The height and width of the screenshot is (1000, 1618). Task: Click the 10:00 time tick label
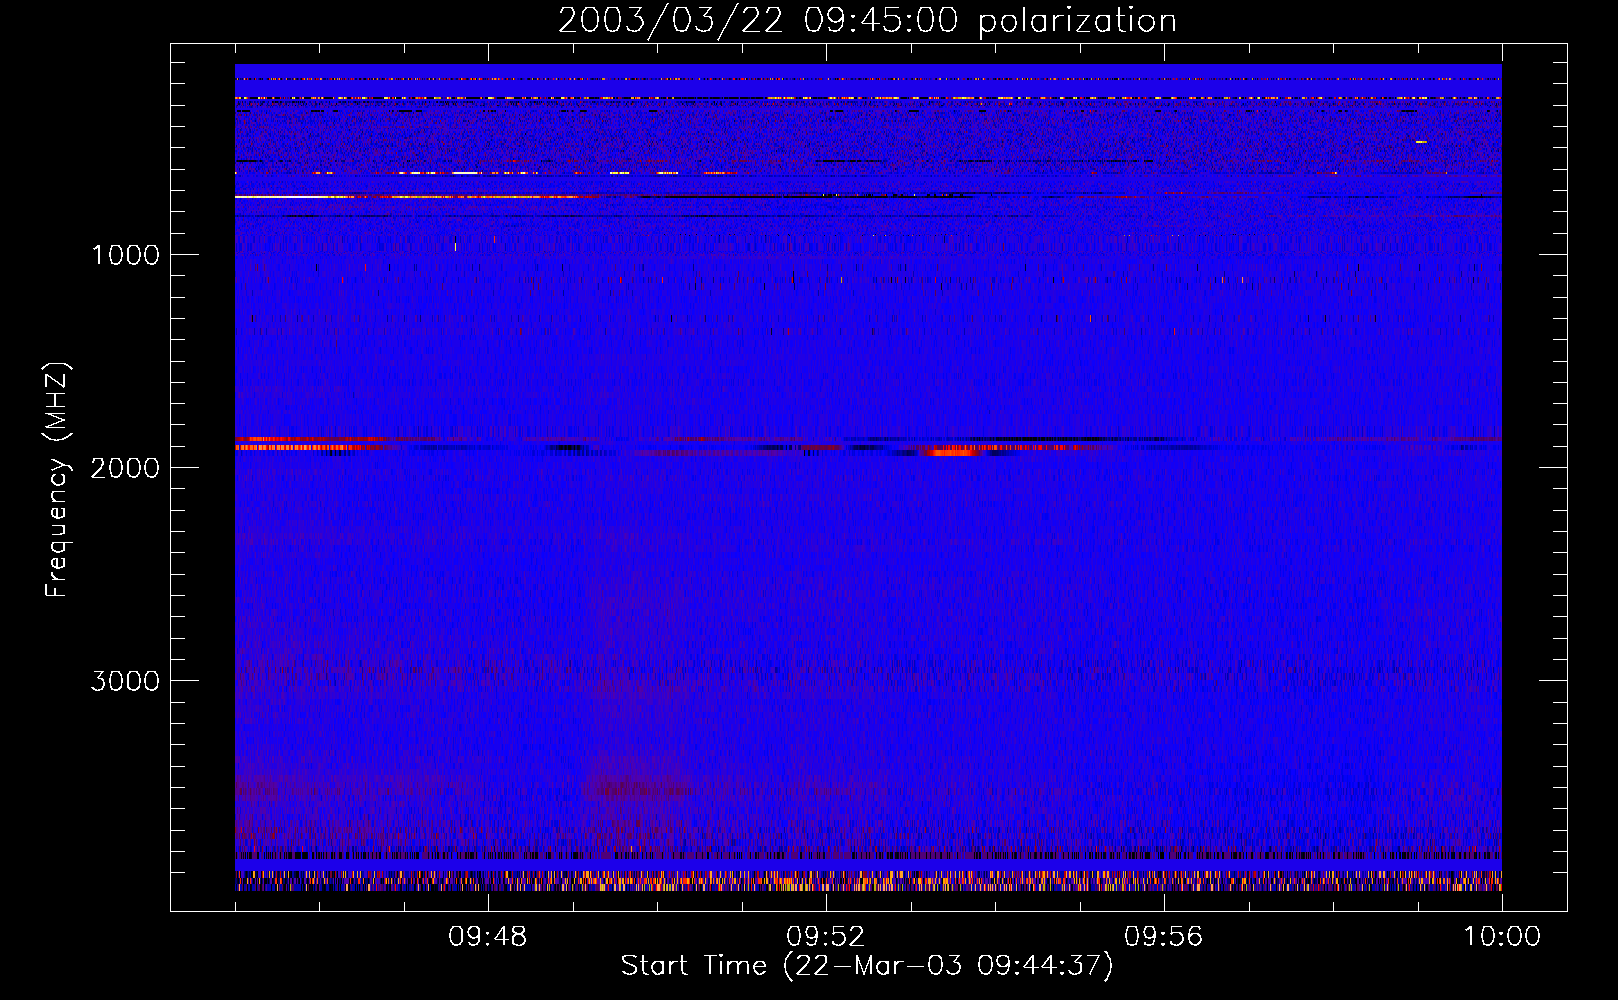1502,937
